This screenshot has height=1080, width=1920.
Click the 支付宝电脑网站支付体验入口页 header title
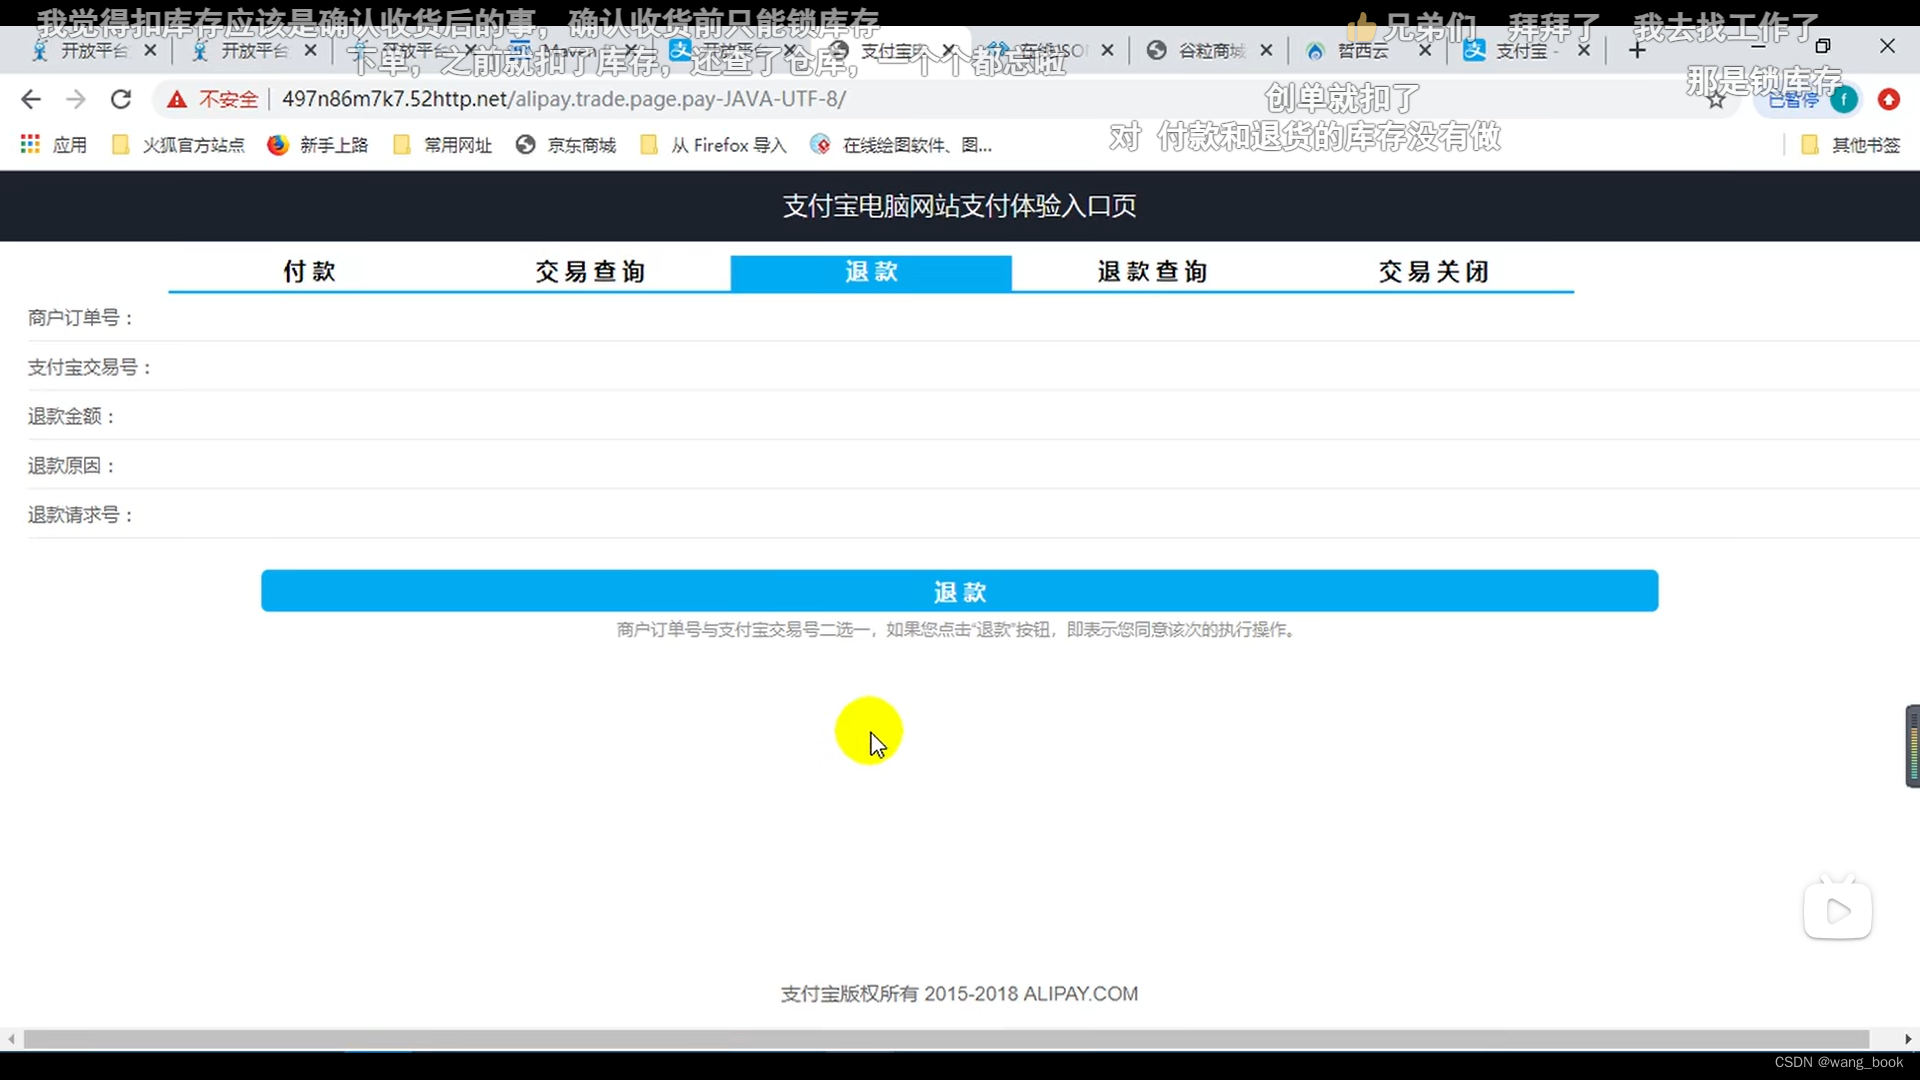point(959,206)
